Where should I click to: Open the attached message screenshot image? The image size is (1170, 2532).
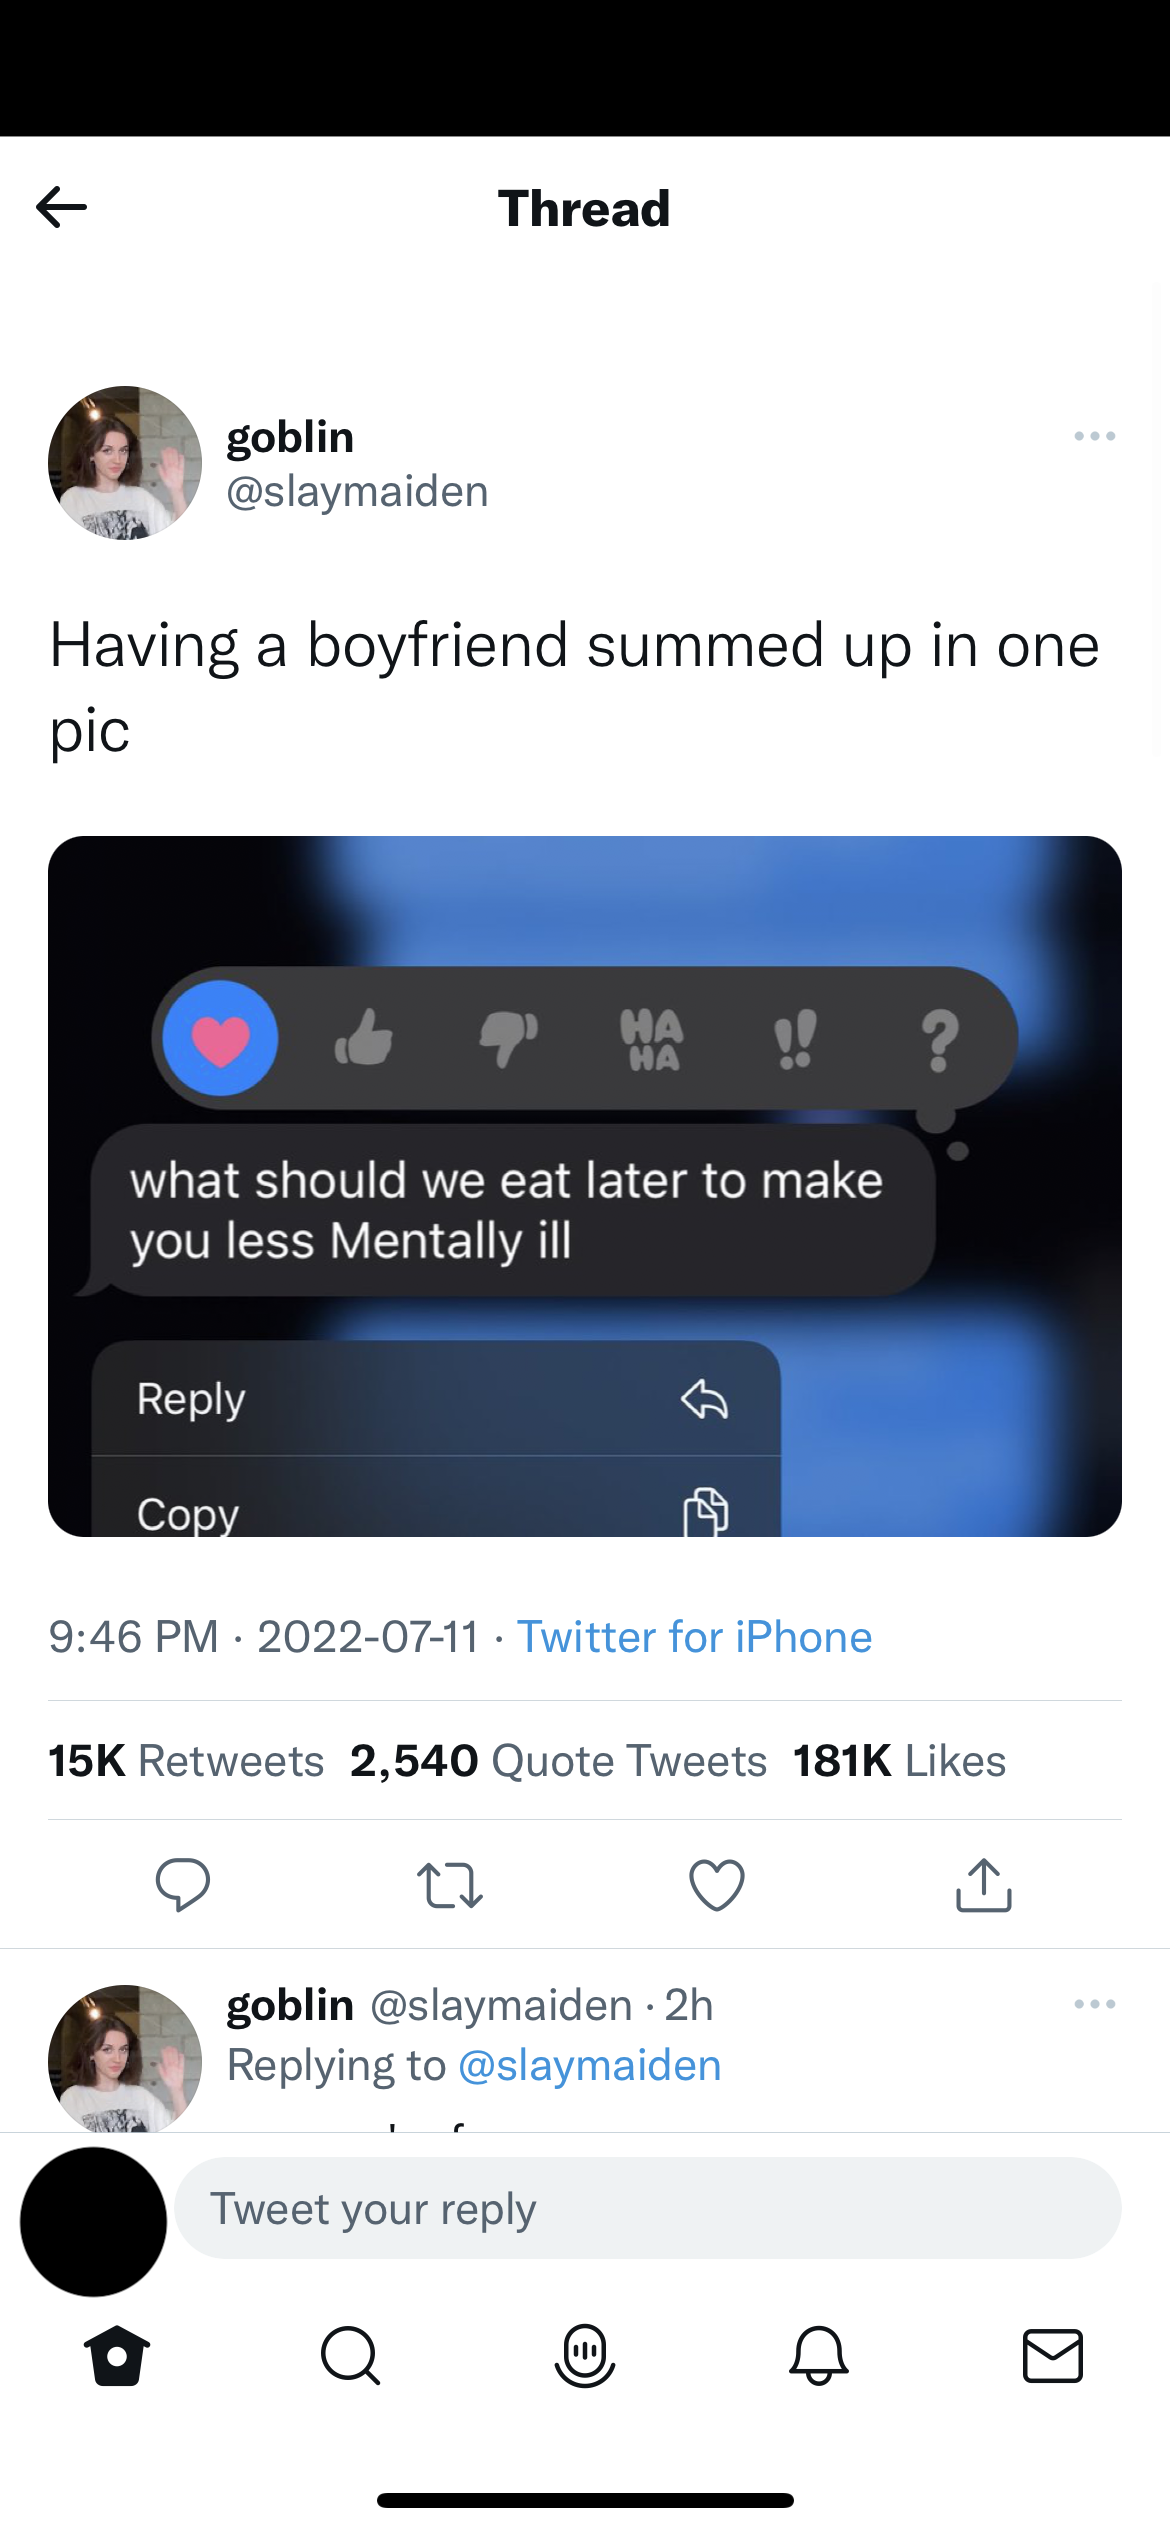(585, 1186)
